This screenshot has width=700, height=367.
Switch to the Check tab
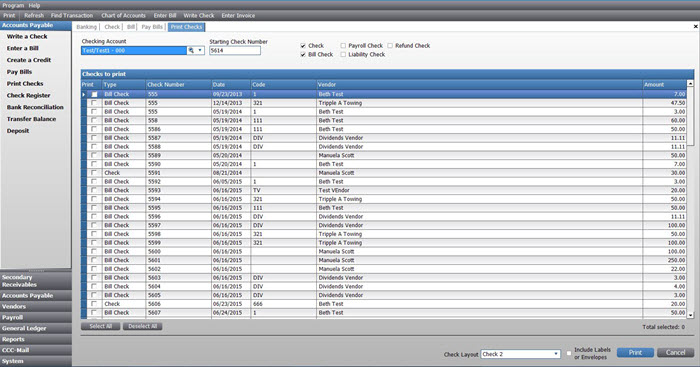click(x=112, y=27)
